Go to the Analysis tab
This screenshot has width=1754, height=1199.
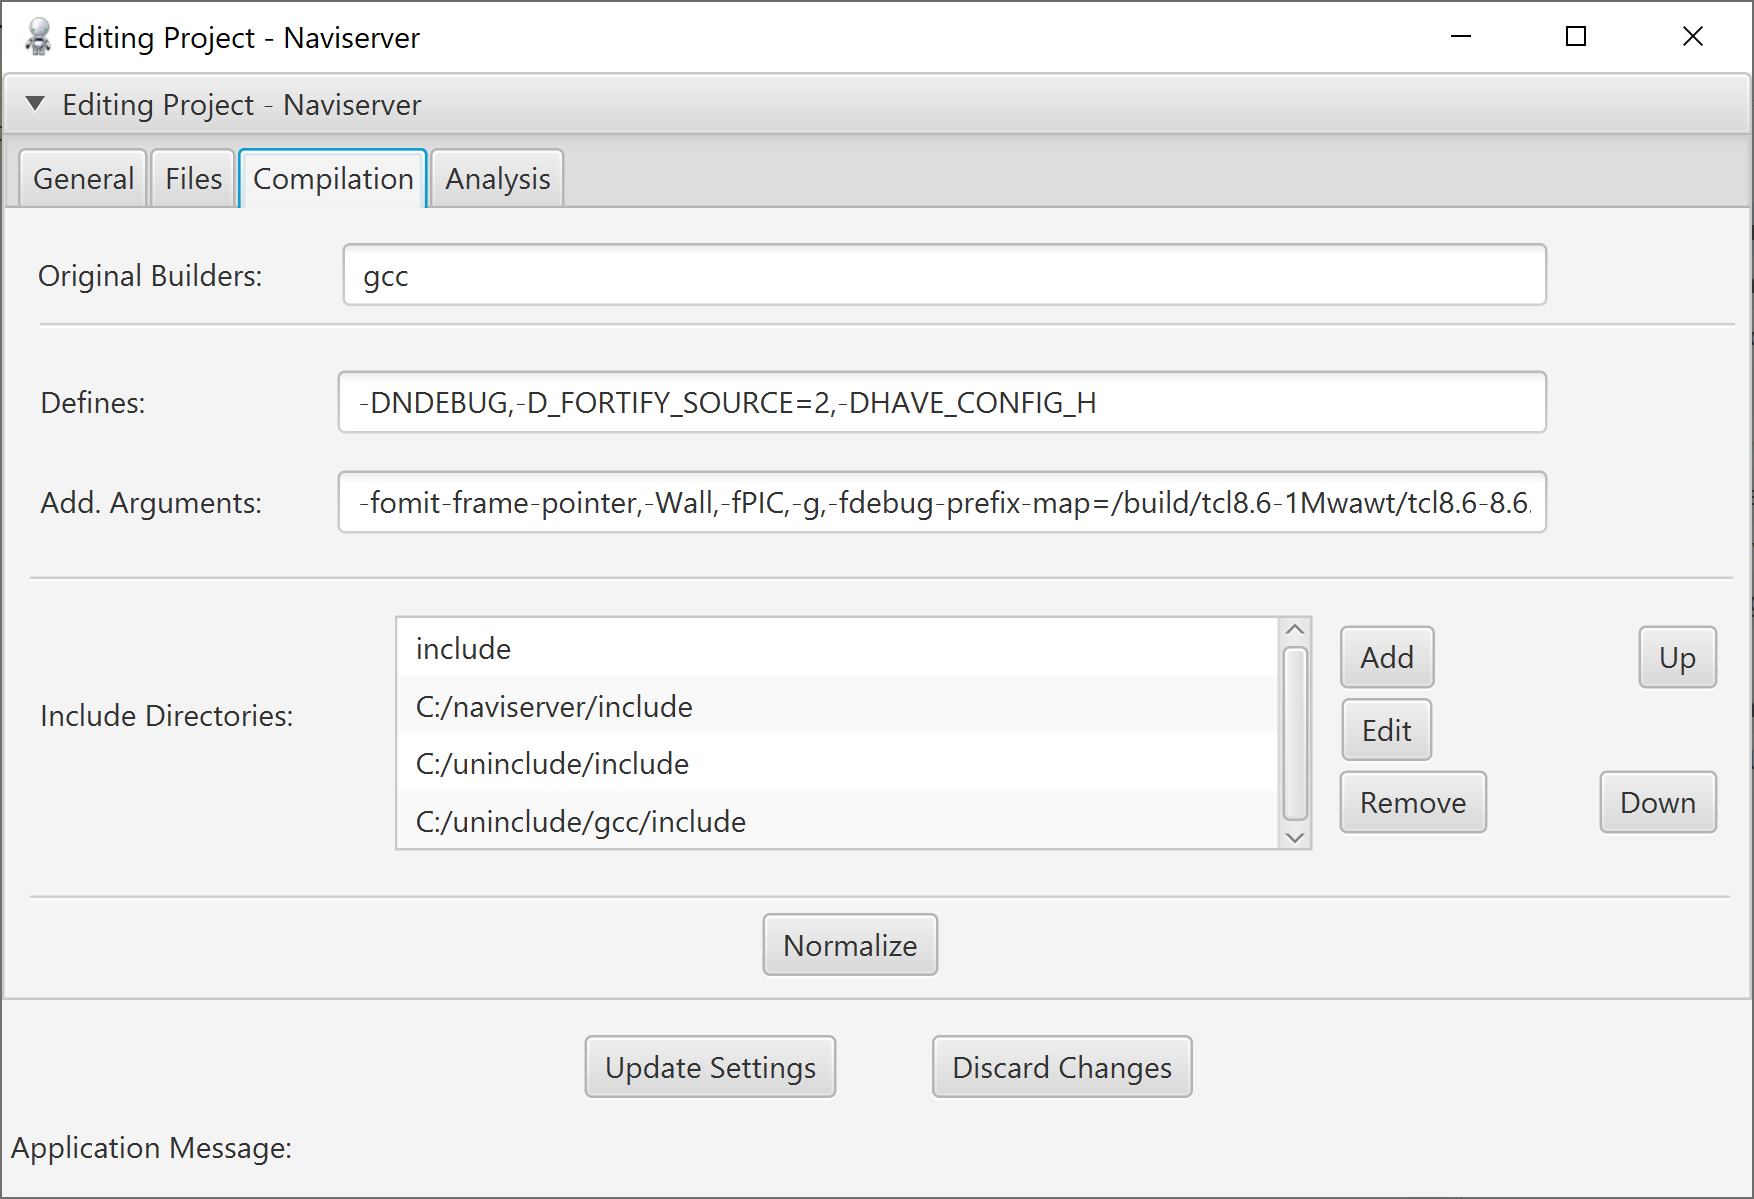coord(497,179)
